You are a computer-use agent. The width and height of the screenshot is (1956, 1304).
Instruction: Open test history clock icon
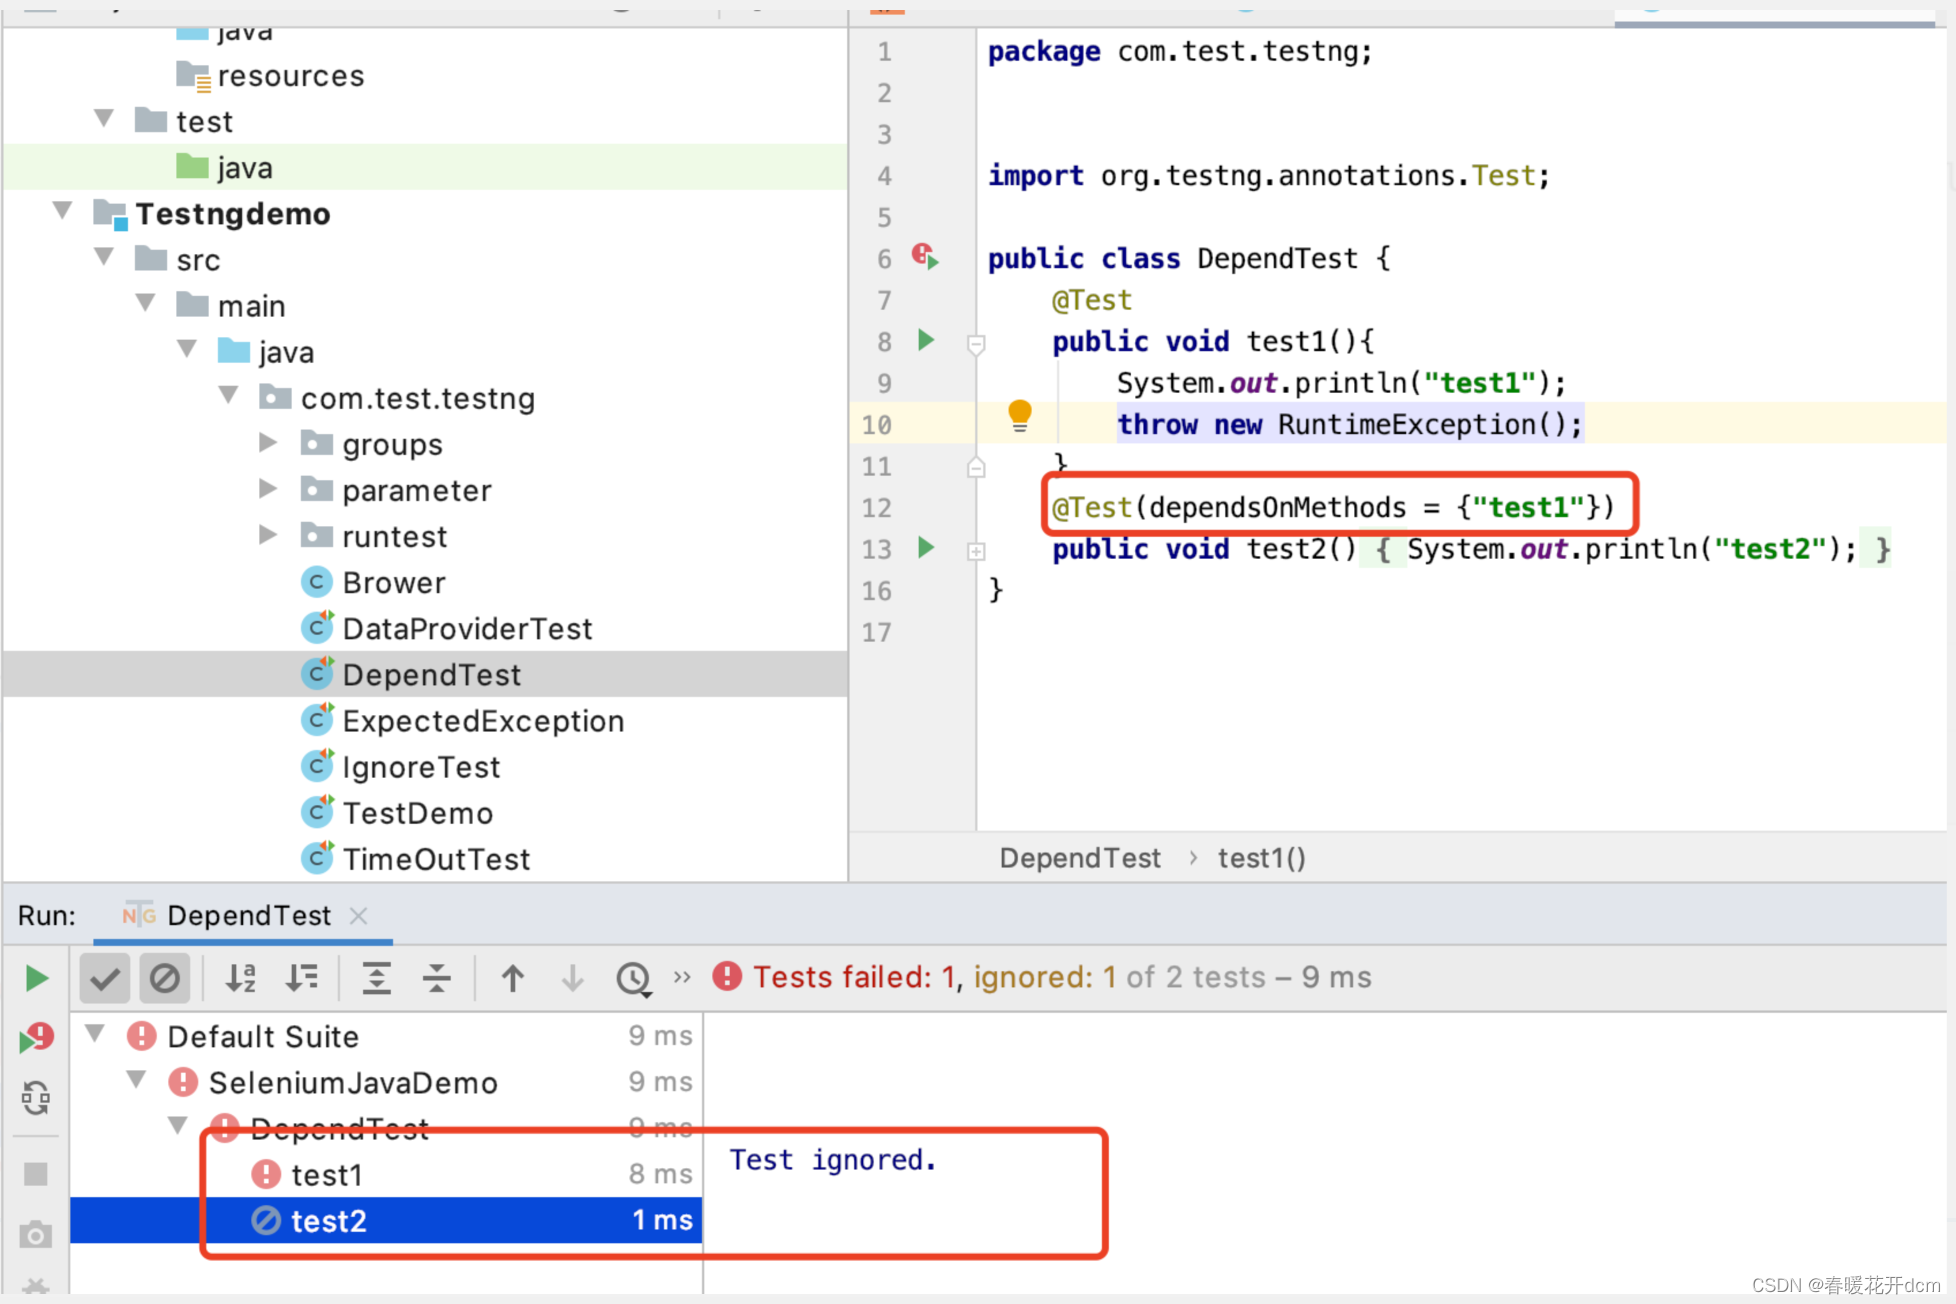point(634,978)
